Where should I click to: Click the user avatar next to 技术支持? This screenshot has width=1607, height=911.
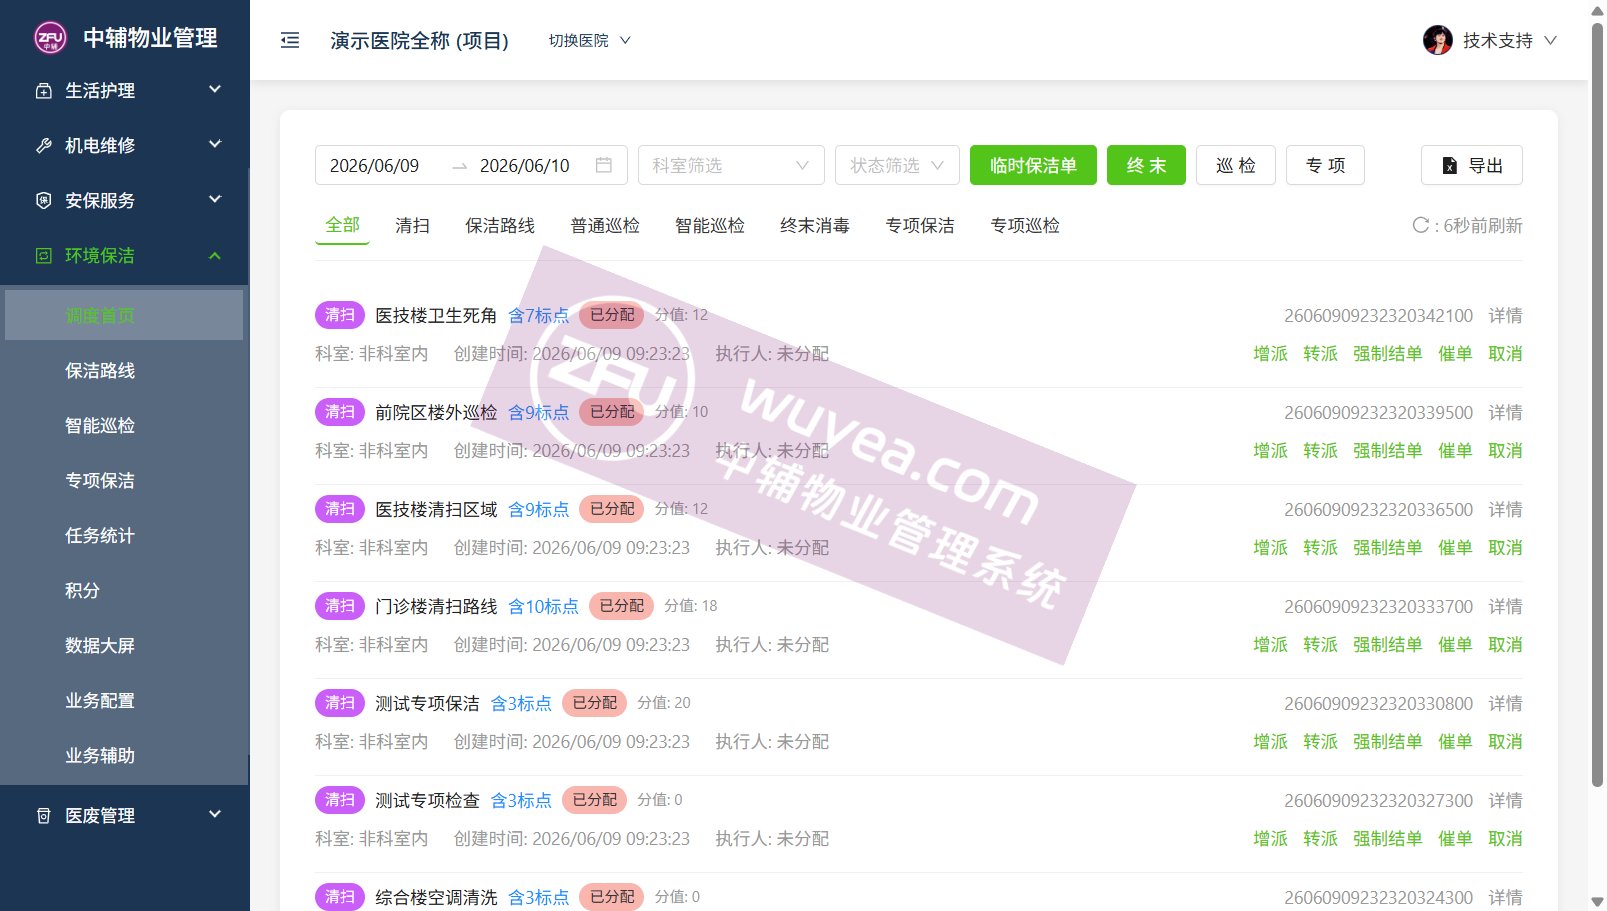click(1437, 40)
